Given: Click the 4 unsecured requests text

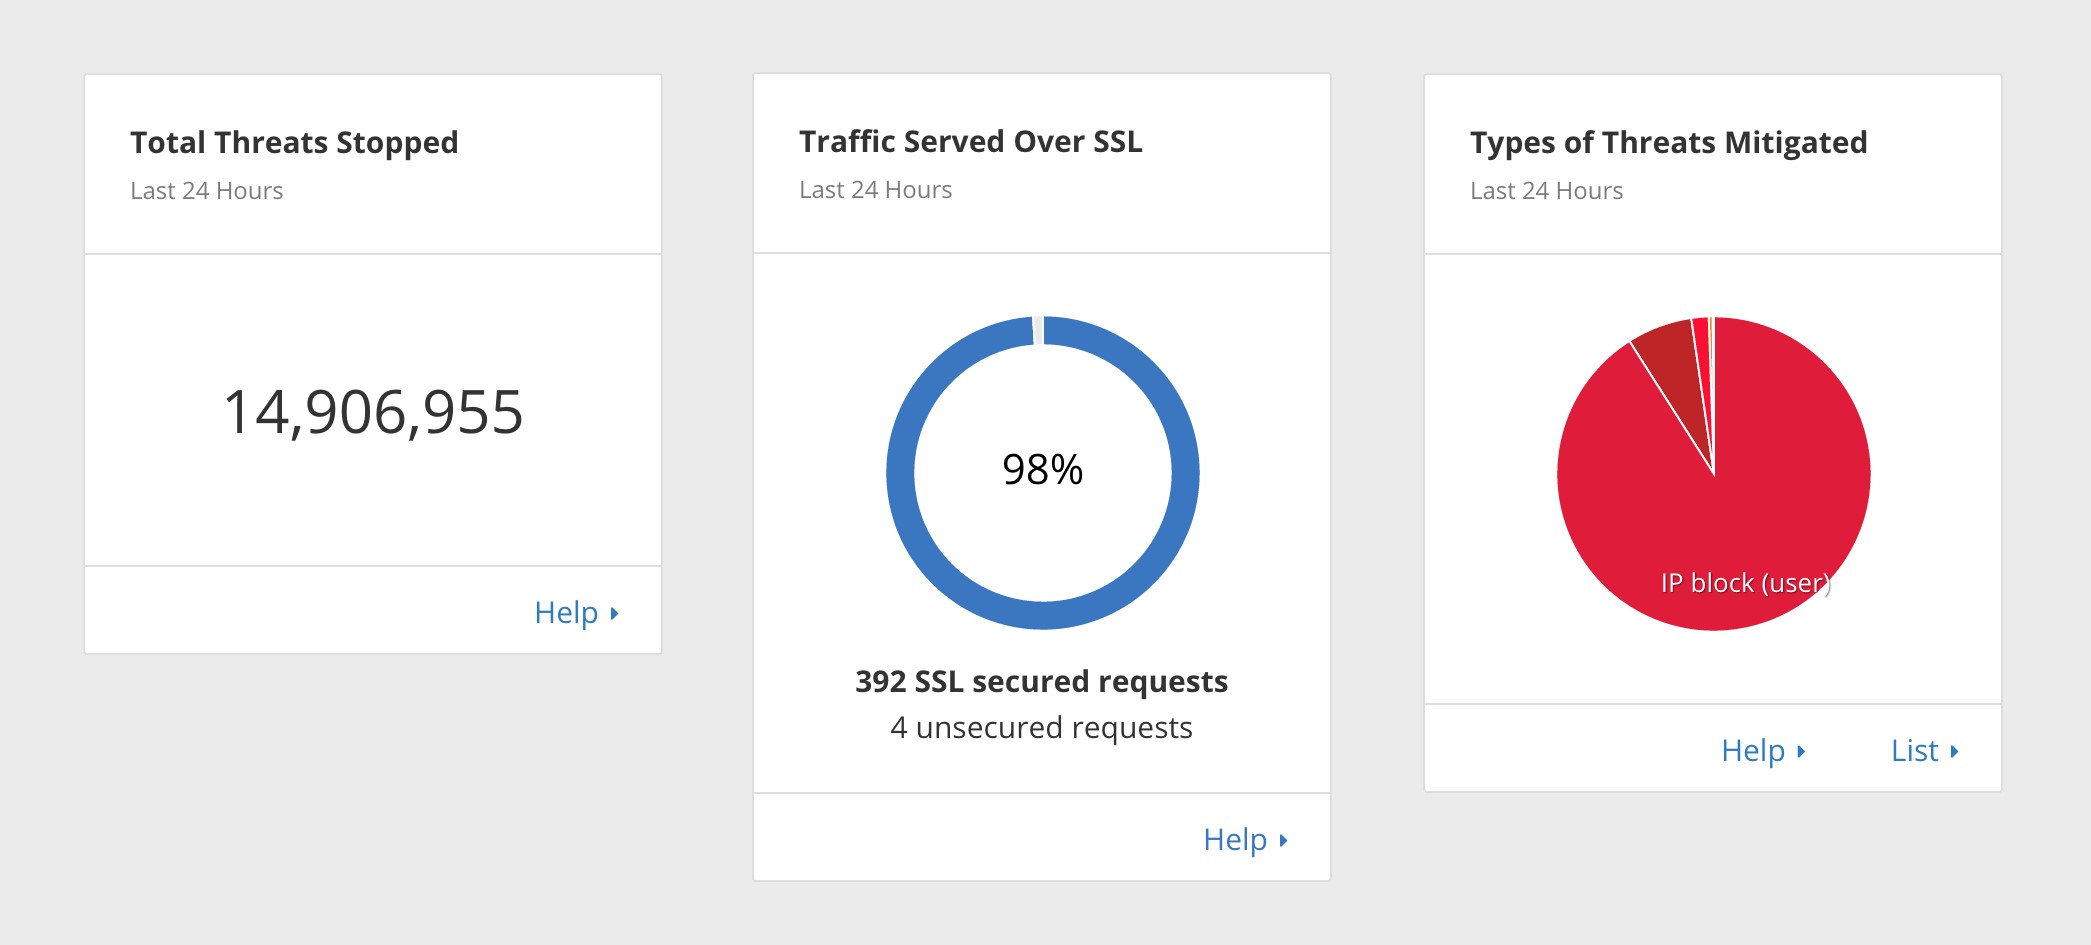Looking at the screenshot, I should coord(1041,727).
